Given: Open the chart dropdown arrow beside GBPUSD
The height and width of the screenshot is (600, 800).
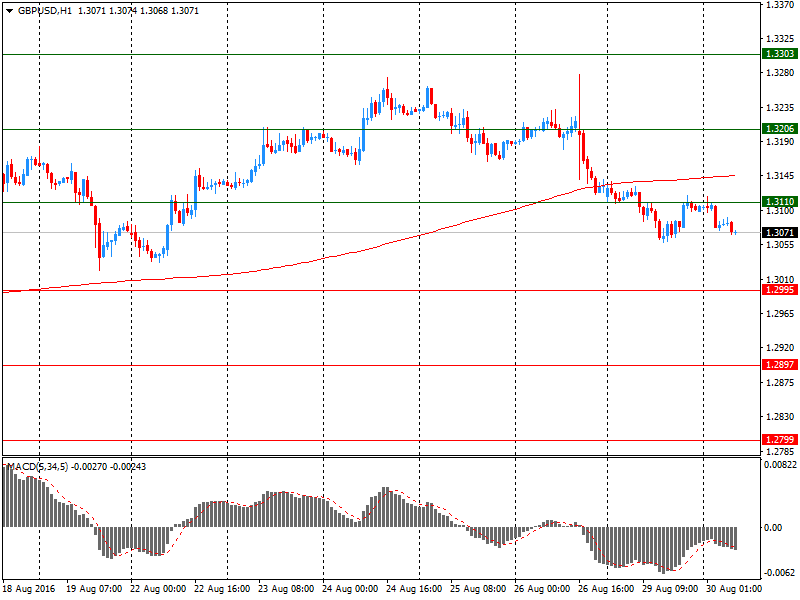Looking at the screenshot, I should [x=9, y=11].
